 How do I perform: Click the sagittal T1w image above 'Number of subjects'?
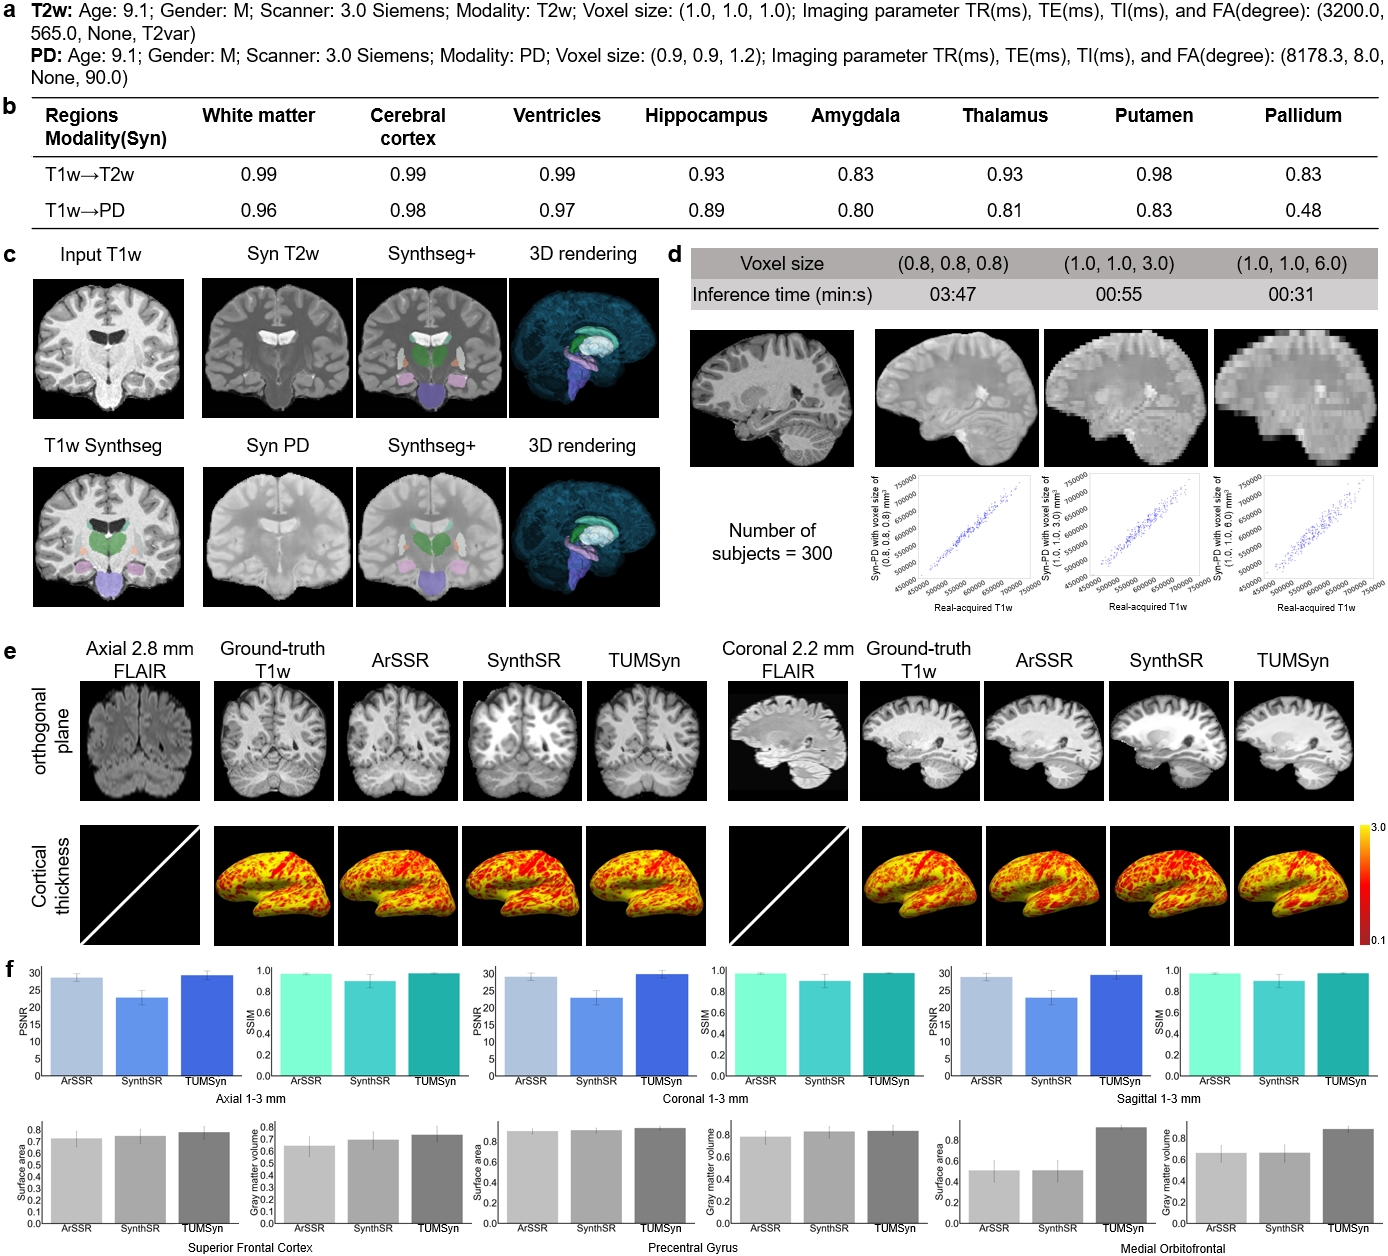(x=772, y=398)
